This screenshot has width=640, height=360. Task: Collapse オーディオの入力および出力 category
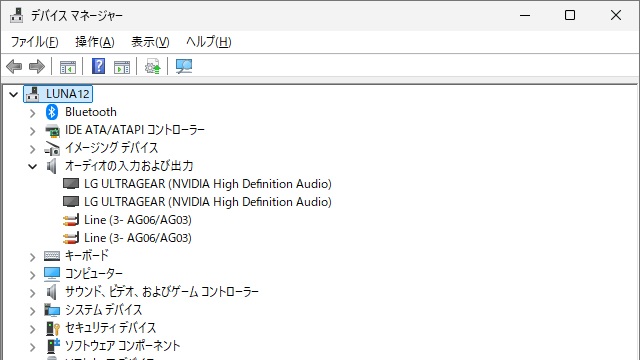click(33, 167)
